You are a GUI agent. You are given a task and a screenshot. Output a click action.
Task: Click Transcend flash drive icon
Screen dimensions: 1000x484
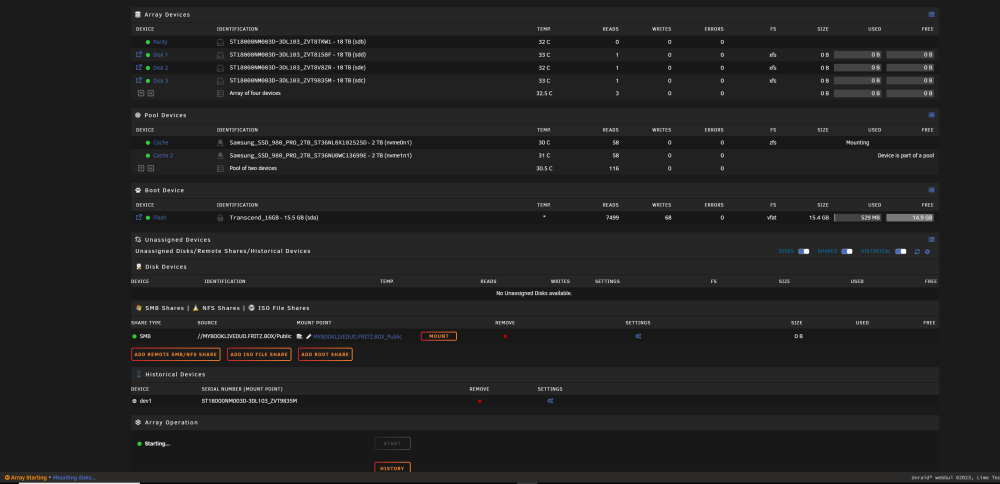[221, 217]
